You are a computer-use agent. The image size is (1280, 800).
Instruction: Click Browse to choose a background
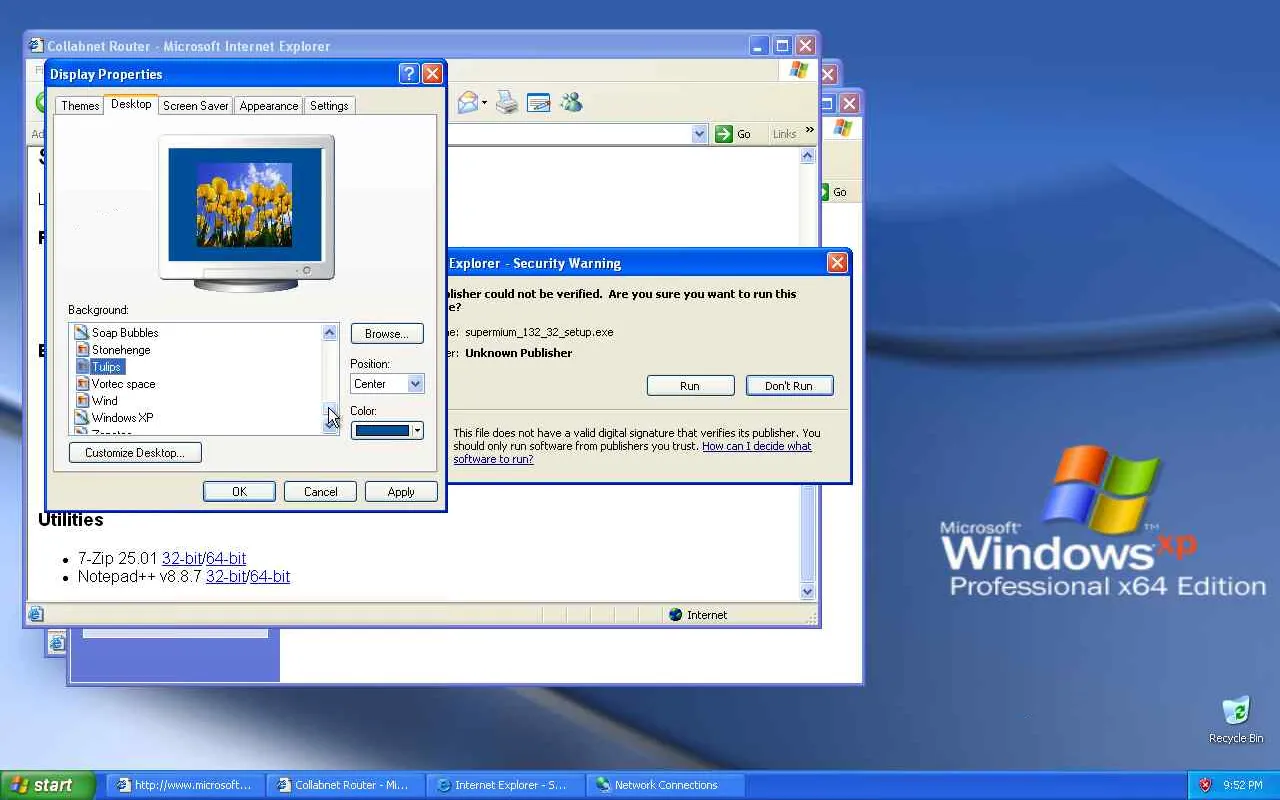coord(387,334)
